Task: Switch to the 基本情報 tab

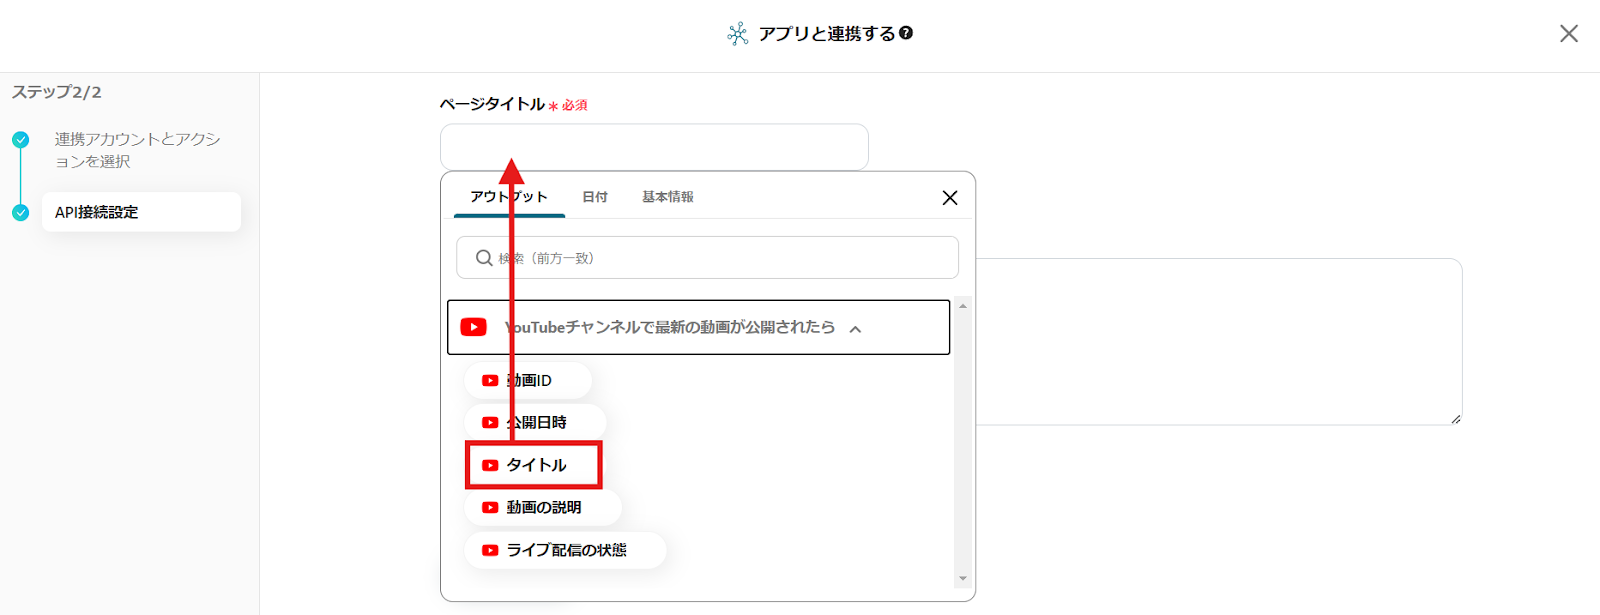Action: pos(668,197)
